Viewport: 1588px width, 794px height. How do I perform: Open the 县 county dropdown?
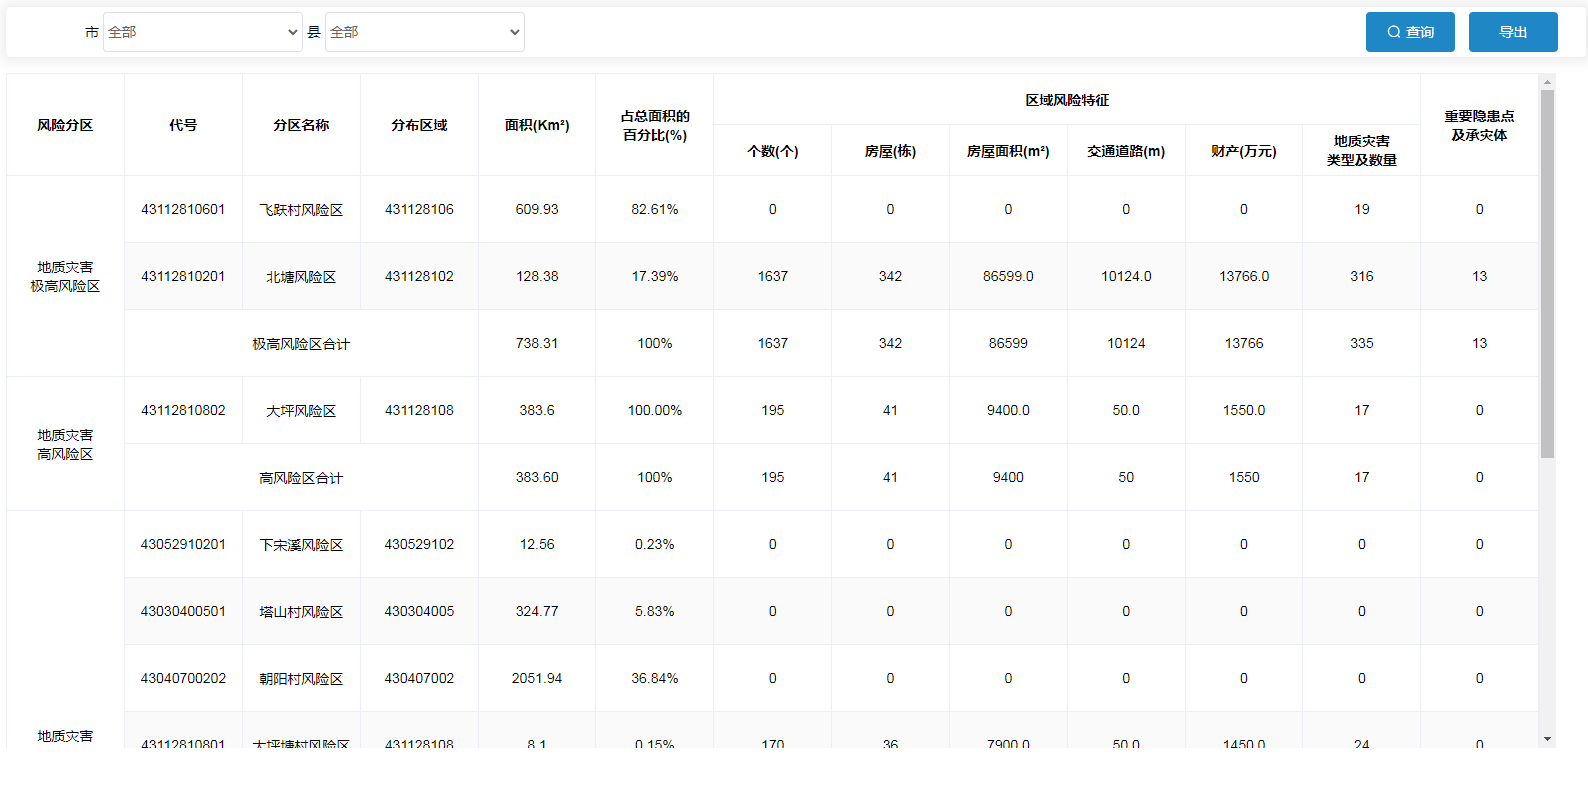tap(424, 32)
